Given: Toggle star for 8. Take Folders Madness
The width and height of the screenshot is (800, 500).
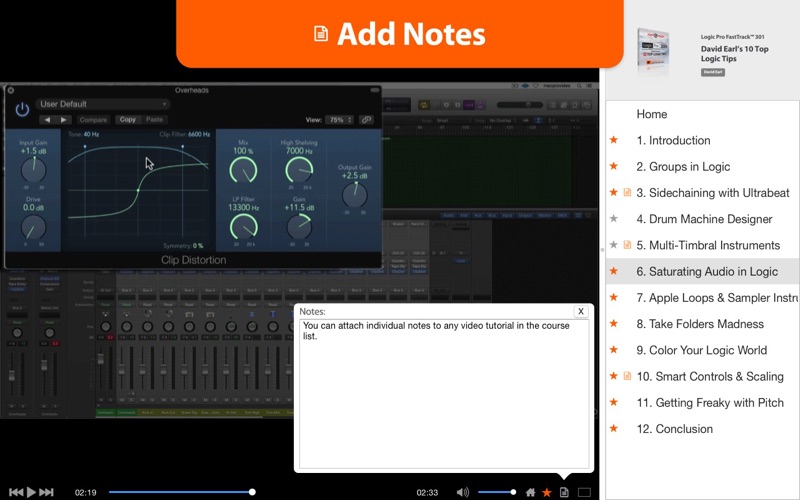Looking at the screenshot, I should (614, 323).
